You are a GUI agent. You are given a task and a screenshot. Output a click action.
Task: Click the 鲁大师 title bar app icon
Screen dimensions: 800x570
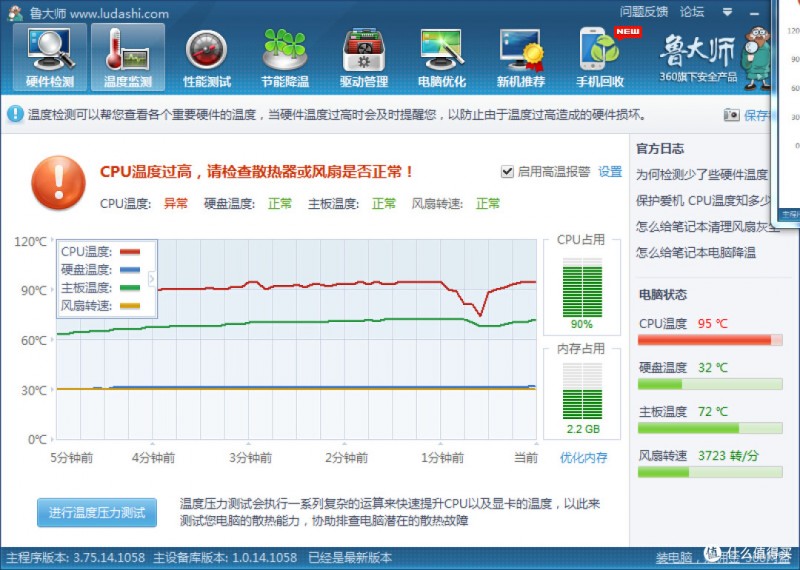pos(16,13)
